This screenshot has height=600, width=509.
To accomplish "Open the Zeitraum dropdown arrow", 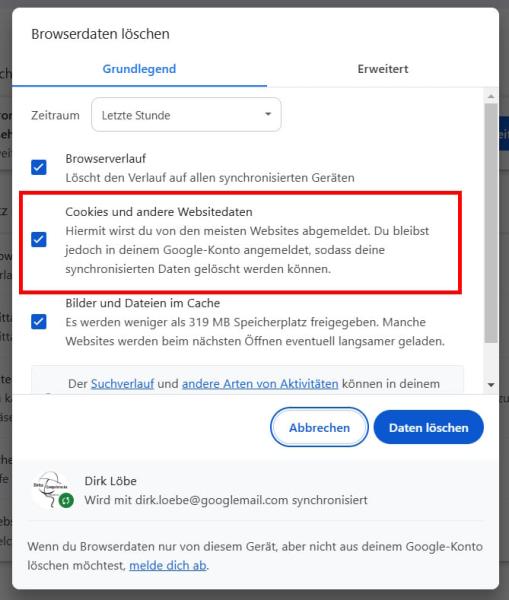I will pos(268,114).
